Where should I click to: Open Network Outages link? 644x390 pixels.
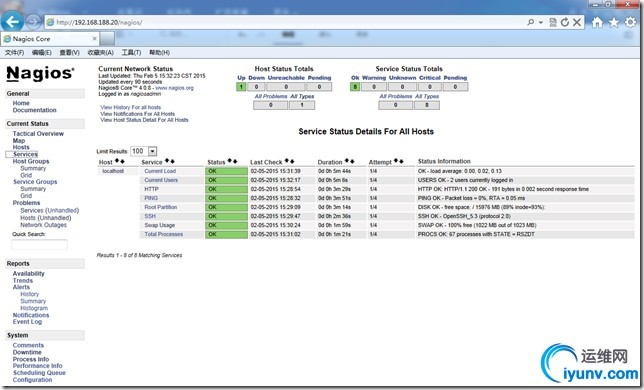pyautogui.click(x=43, y=225)
